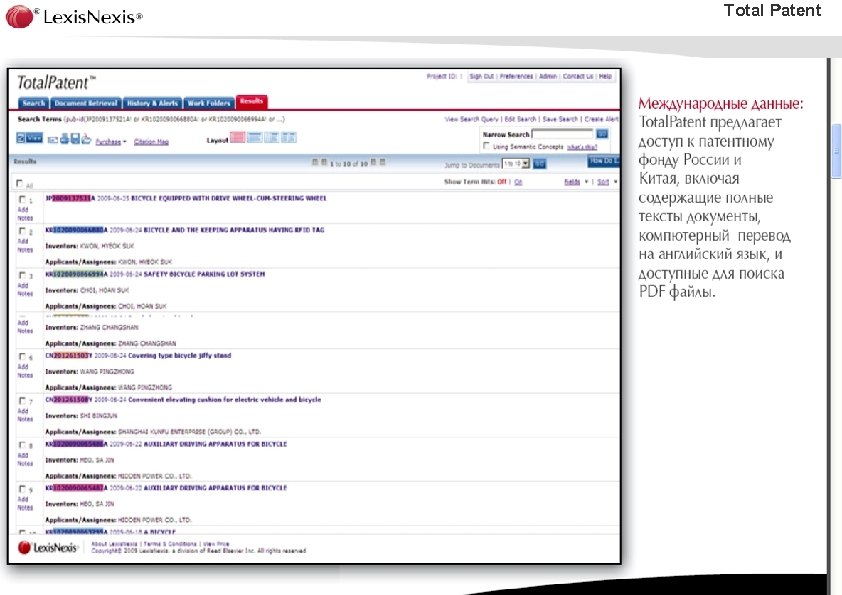Viewport: 842px width, 595px height.
Task: Click the Create Alert link
Action: pos(601,119)
